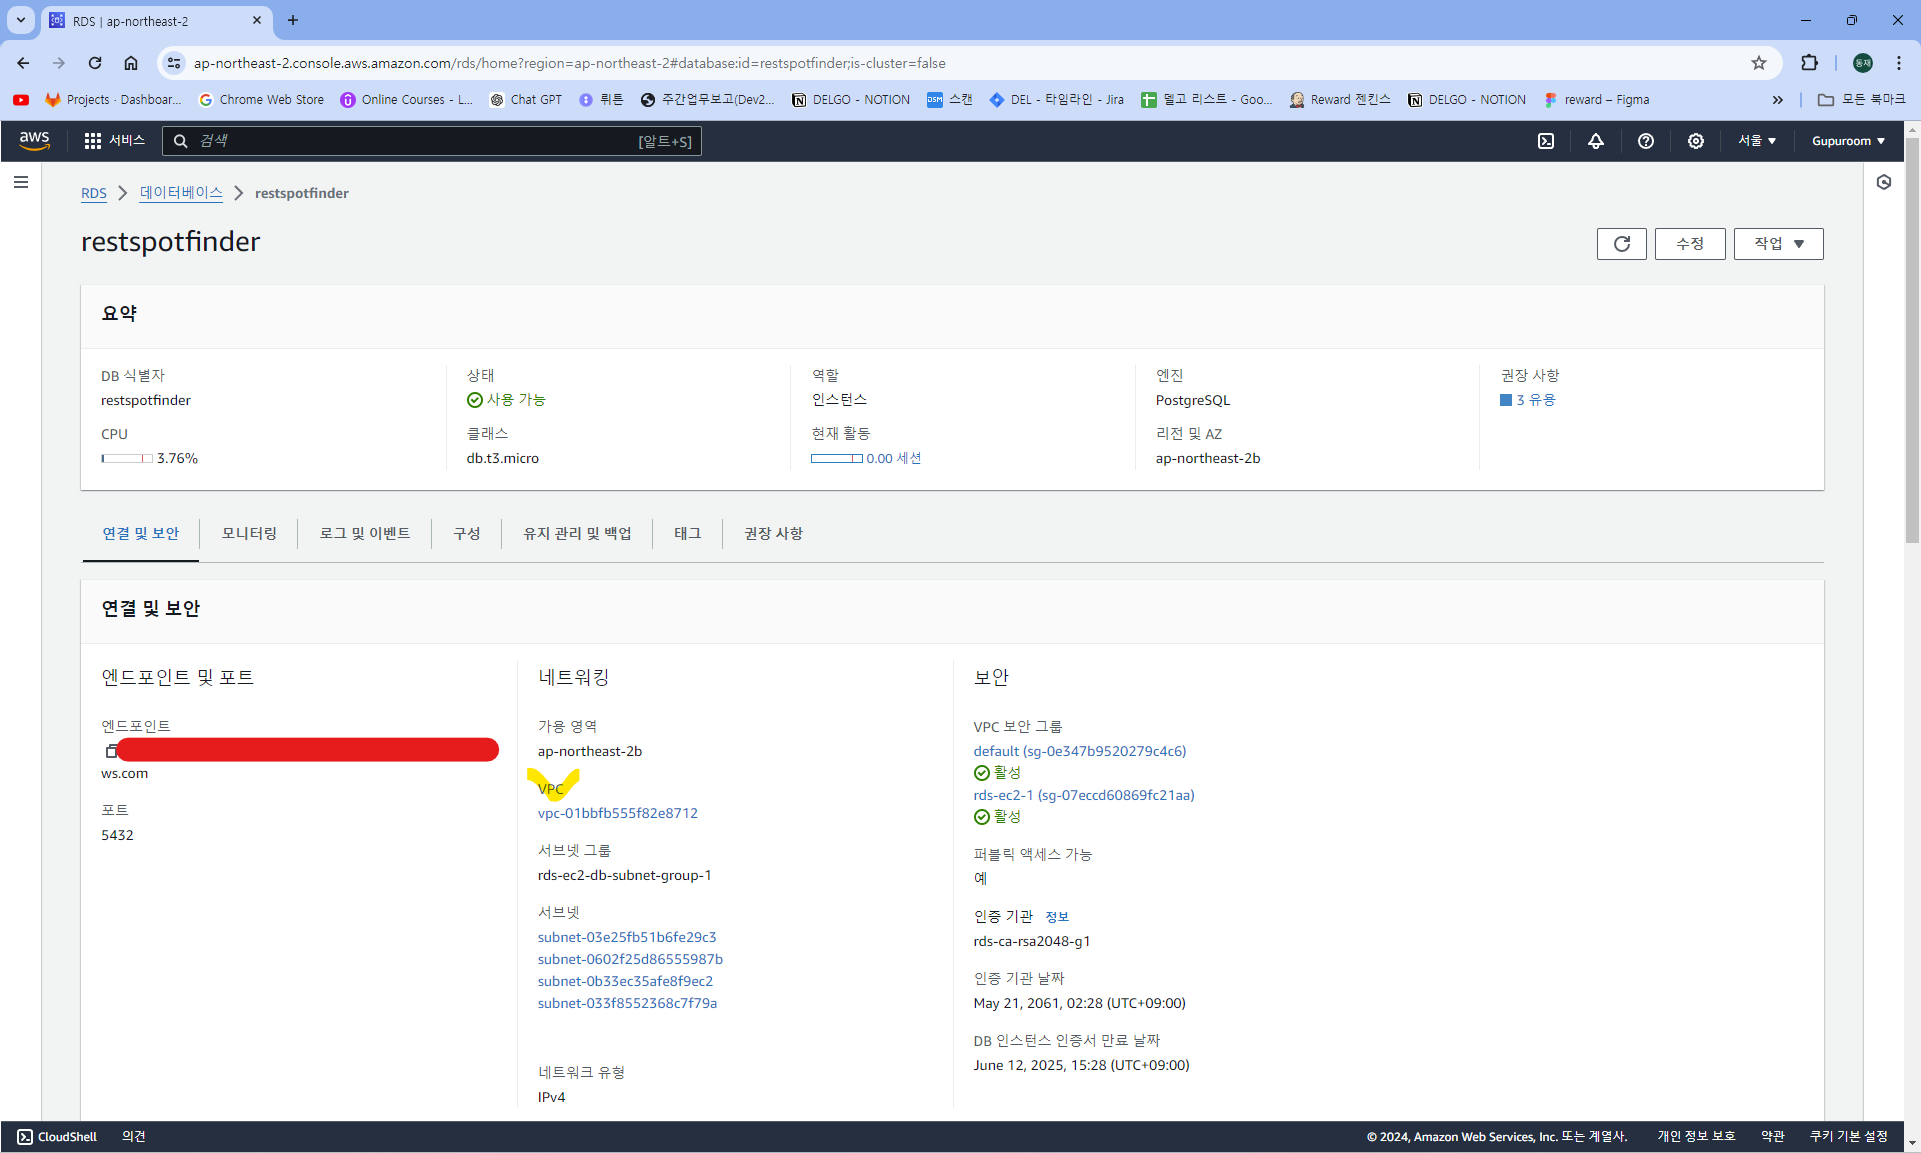Open the services grid menu icon
Screen dimensions: 1921x1153
[x=93, y=141]
